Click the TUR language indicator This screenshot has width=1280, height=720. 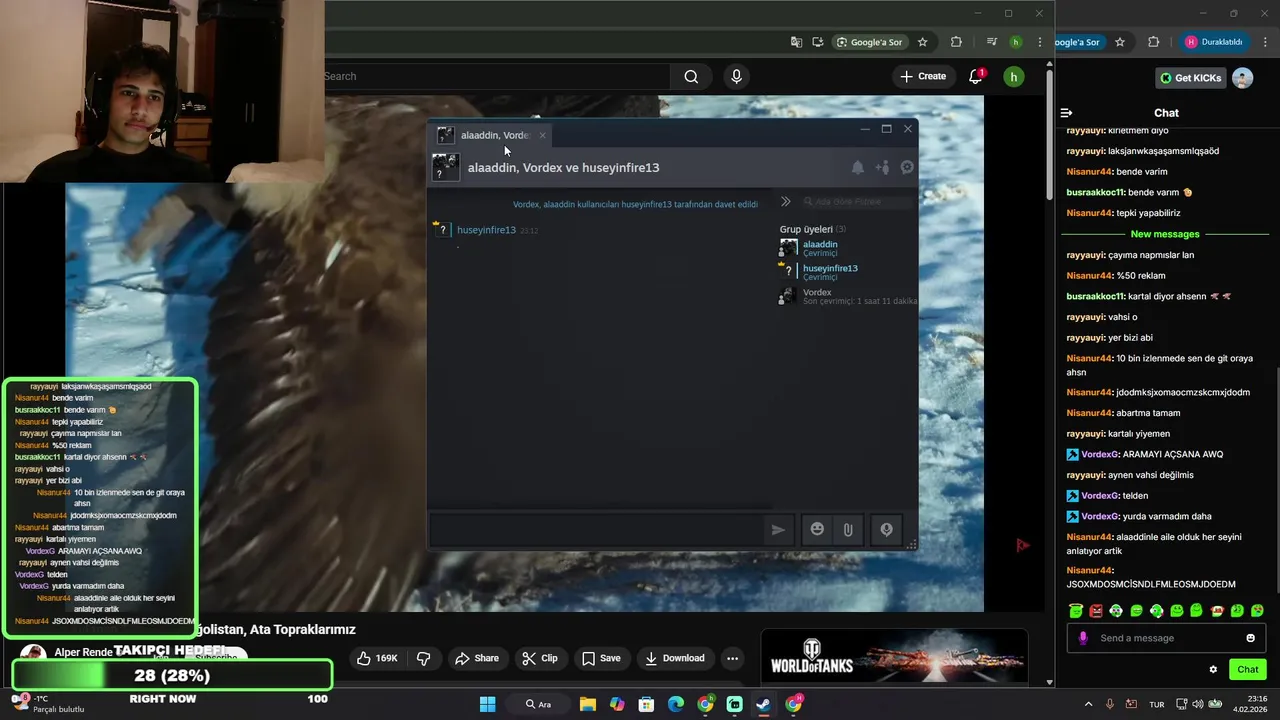click(x=1156, y=704)
